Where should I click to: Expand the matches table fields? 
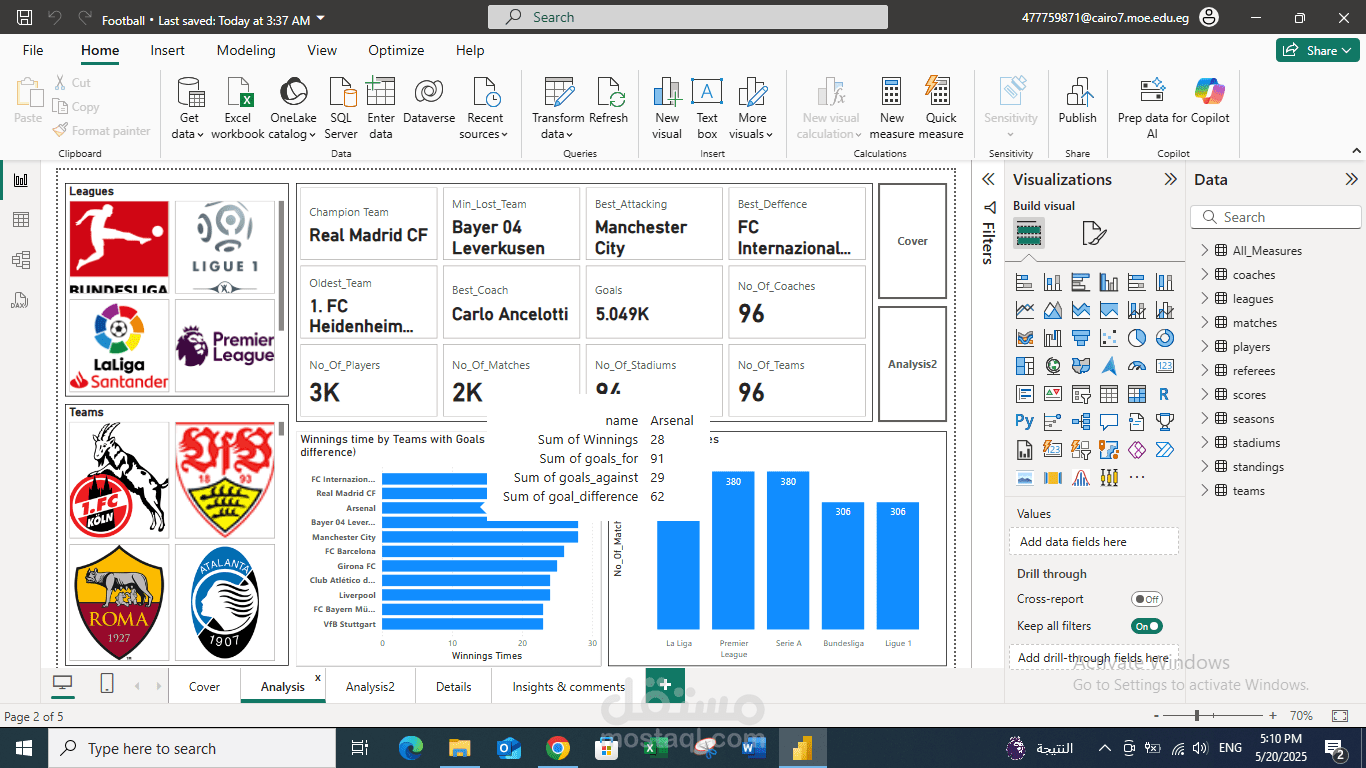click(x=1204, y=322)
